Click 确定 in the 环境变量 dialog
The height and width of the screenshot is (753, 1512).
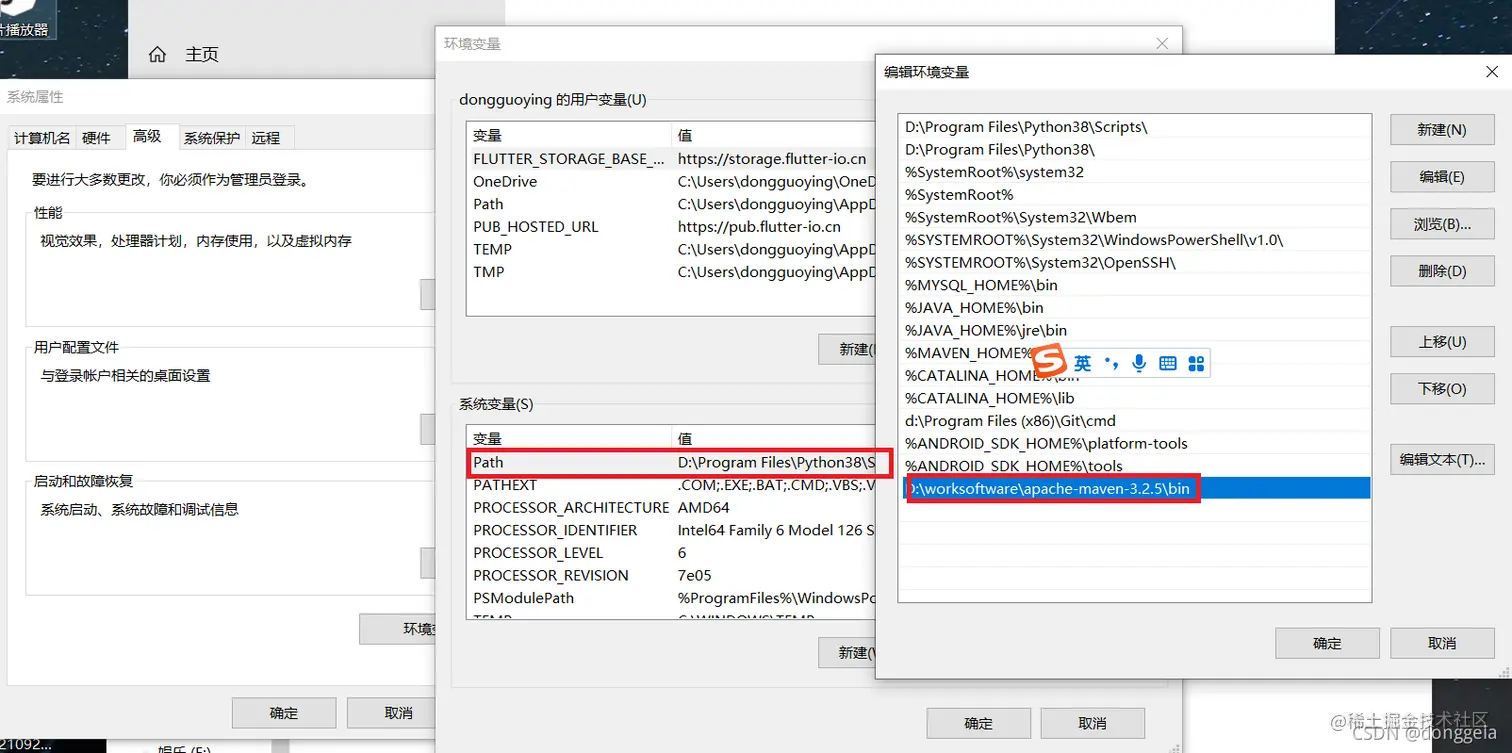pyautogui.click(x=978, y=723)
